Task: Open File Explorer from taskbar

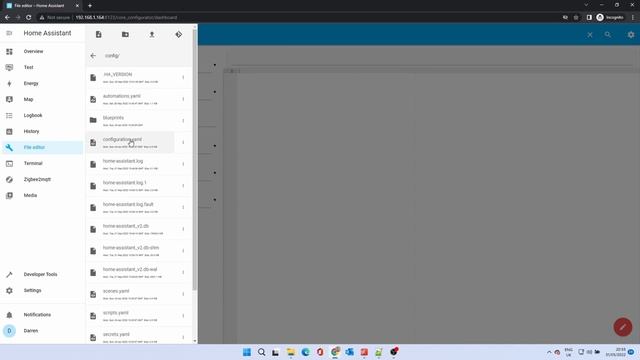Action: (291, 352)
